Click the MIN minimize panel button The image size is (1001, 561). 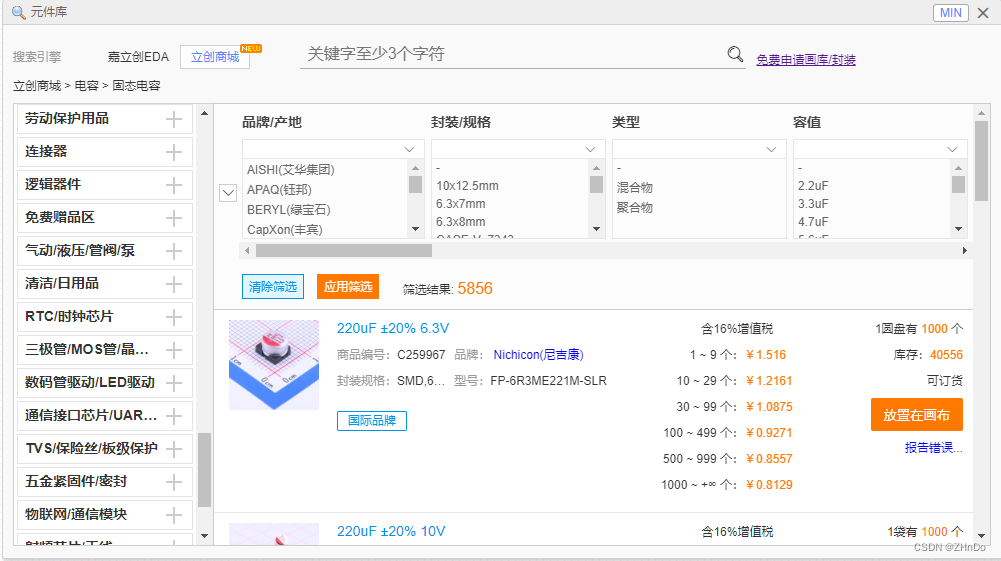951,13
